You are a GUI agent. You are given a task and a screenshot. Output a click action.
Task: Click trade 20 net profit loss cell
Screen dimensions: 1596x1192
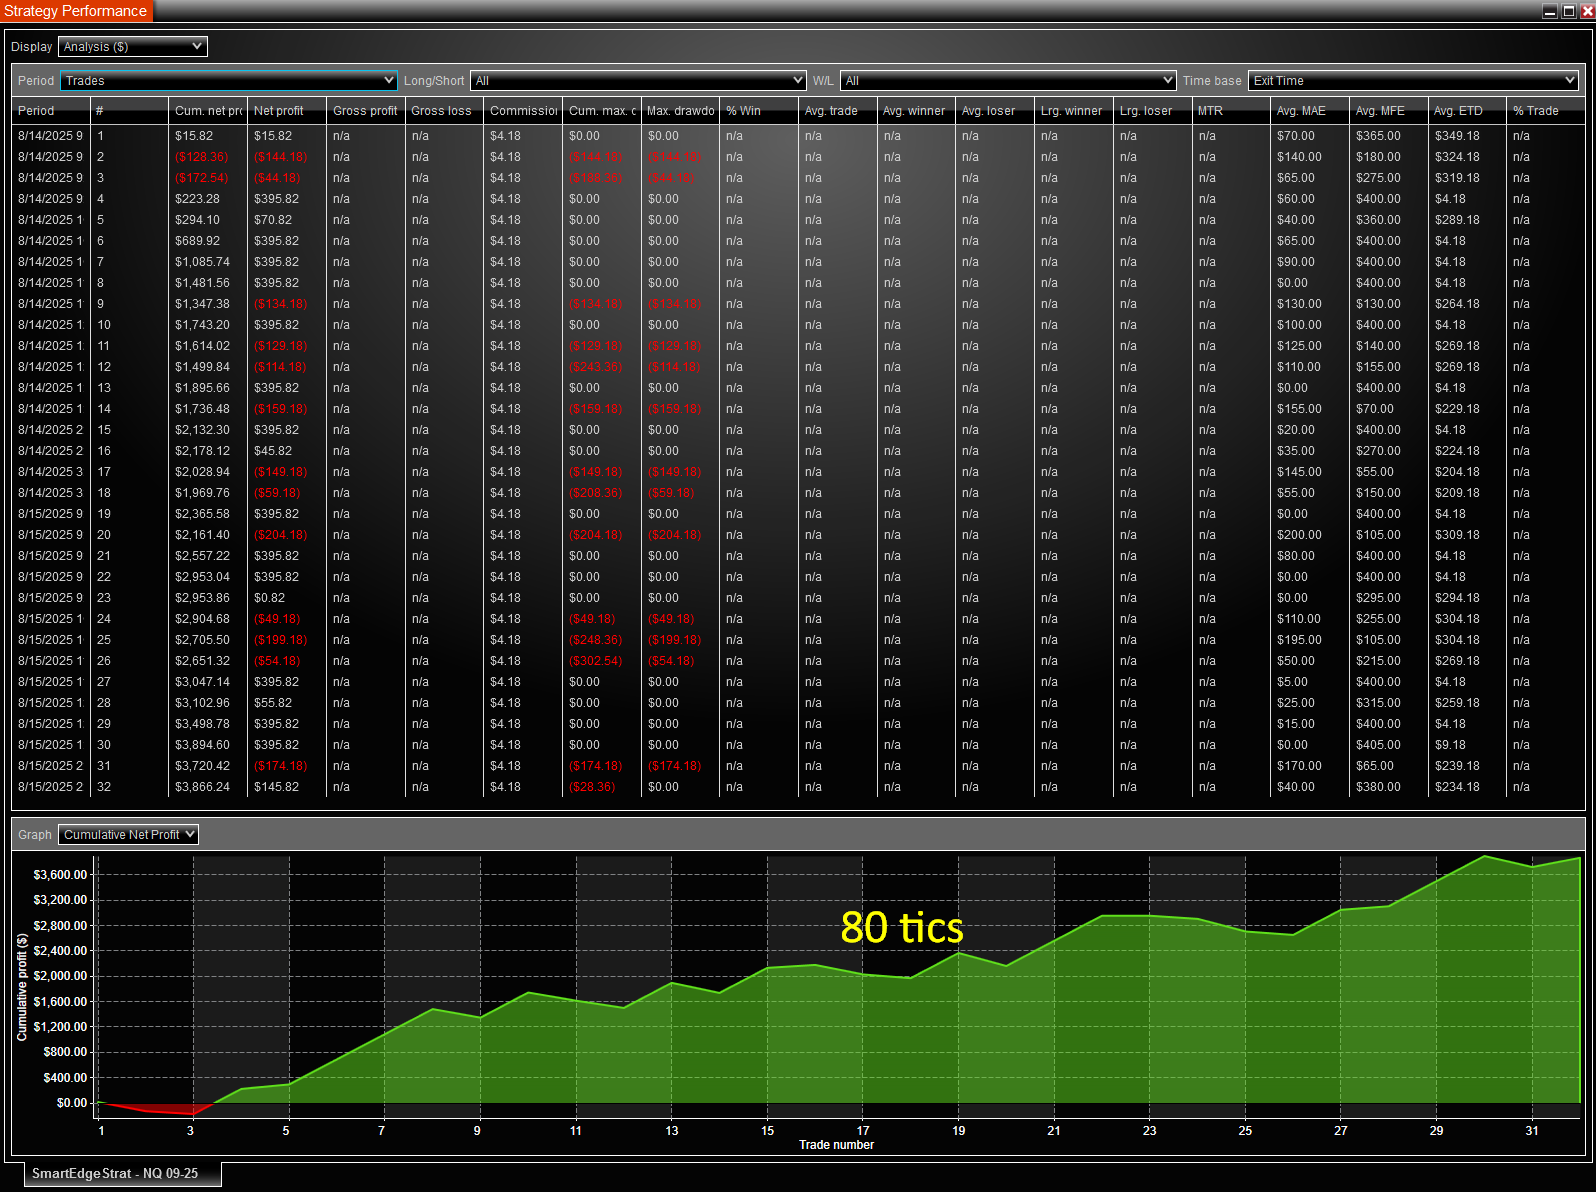[280, 535]
